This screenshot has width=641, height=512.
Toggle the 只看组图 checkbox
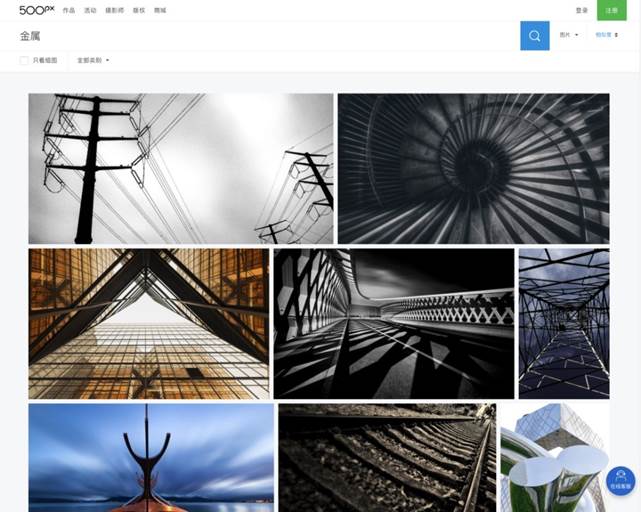pos(24,61)
